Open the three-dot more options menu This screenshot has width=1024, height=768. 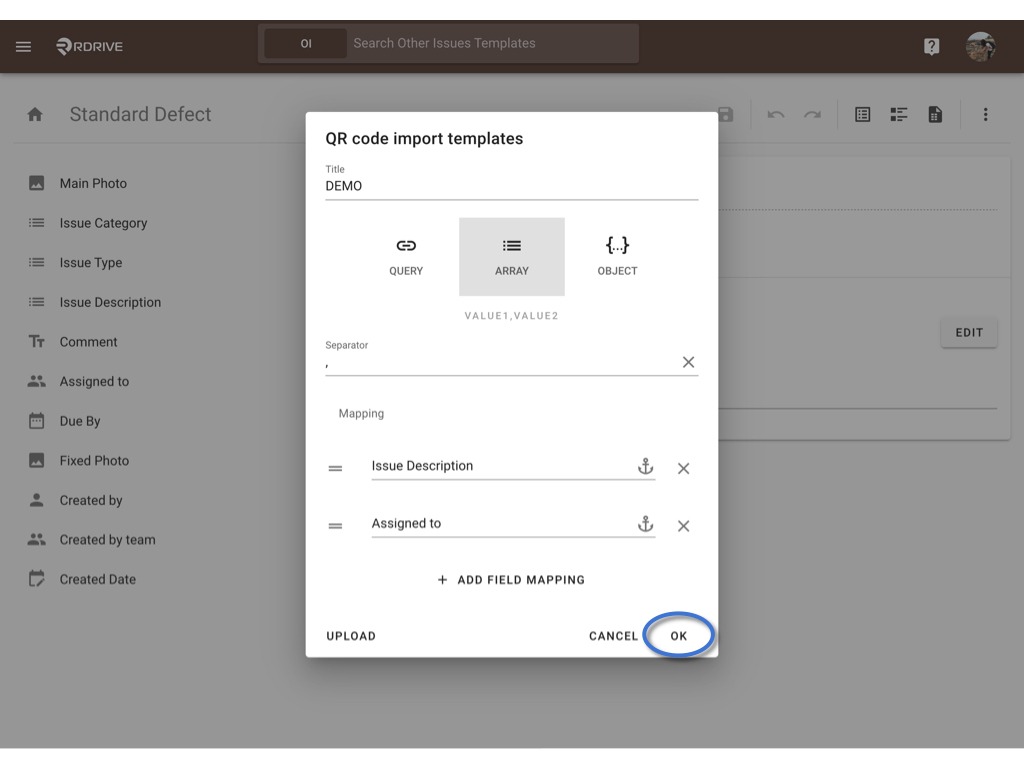click(985, 115)
